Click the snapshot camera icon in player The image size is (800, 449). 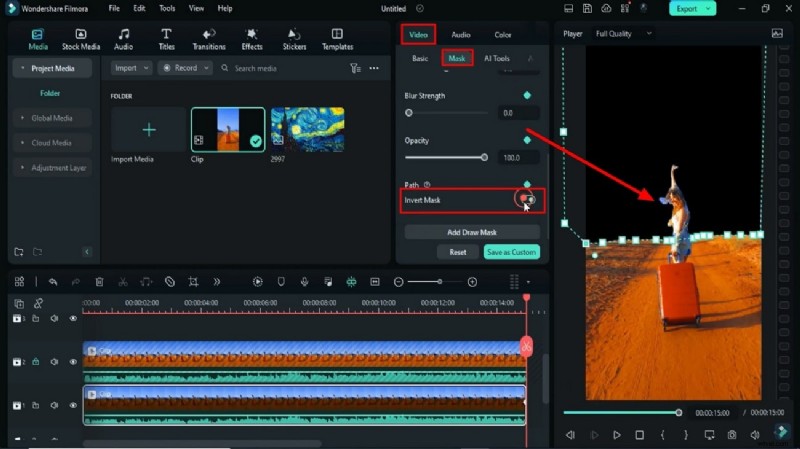point(732,435)
